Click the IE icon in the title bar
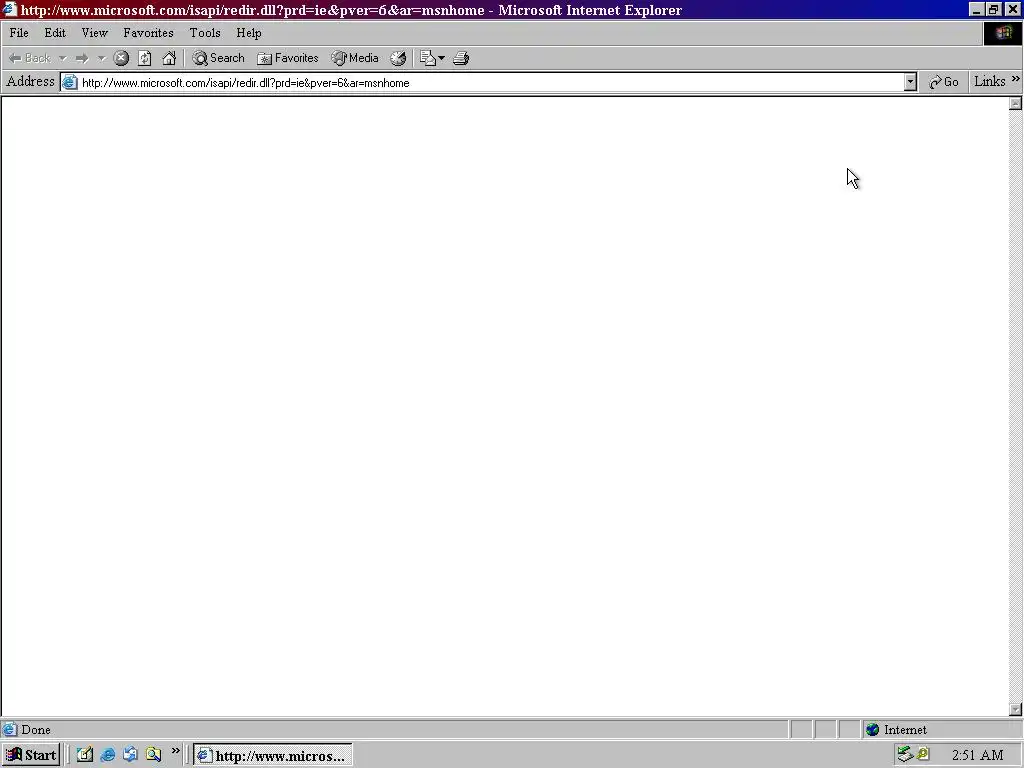Screen dimensions: 1024x768 [9, 9]
